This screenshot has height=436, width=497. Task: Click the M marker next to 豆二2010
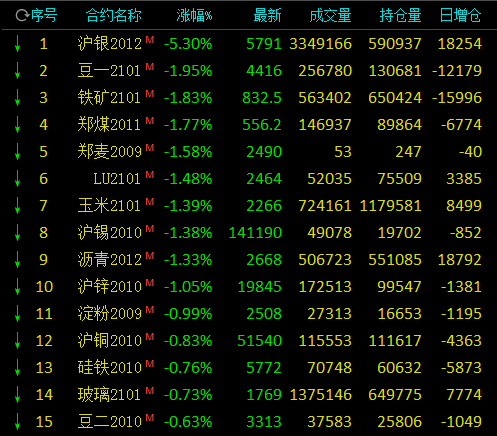150,418
